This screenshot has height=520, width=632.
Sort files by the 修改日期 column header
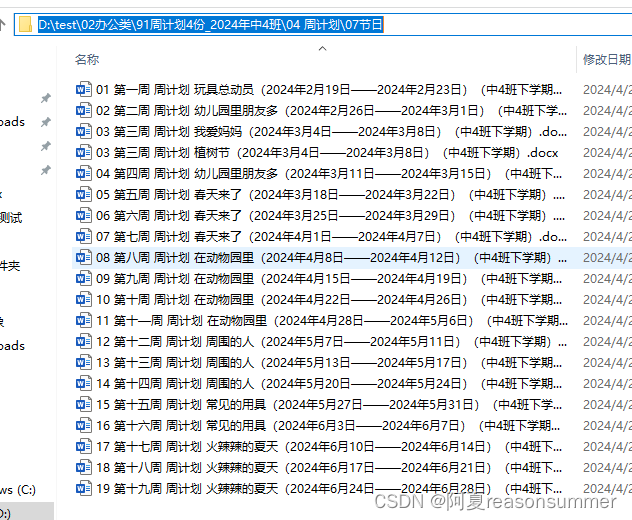pyautogui.click(x=607, y=60)
